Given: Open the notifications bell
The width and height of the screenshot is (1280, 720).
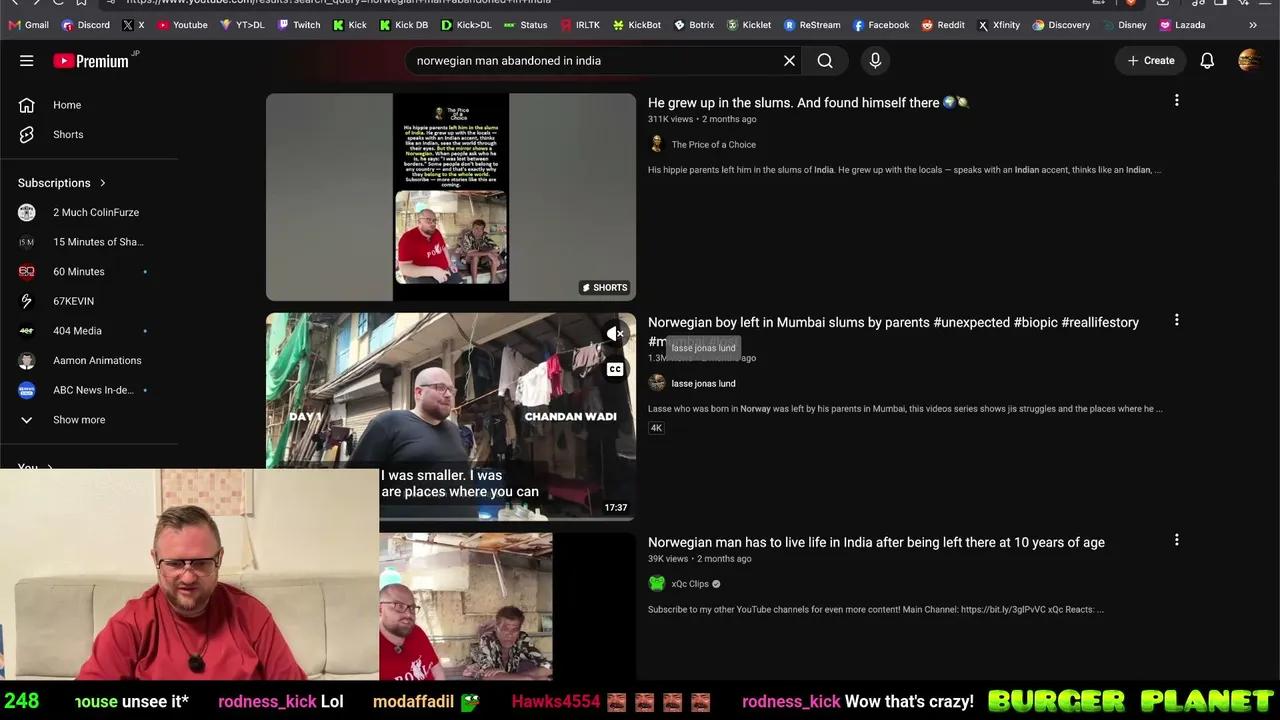Looking at the screenshot, I should 1207,61.
